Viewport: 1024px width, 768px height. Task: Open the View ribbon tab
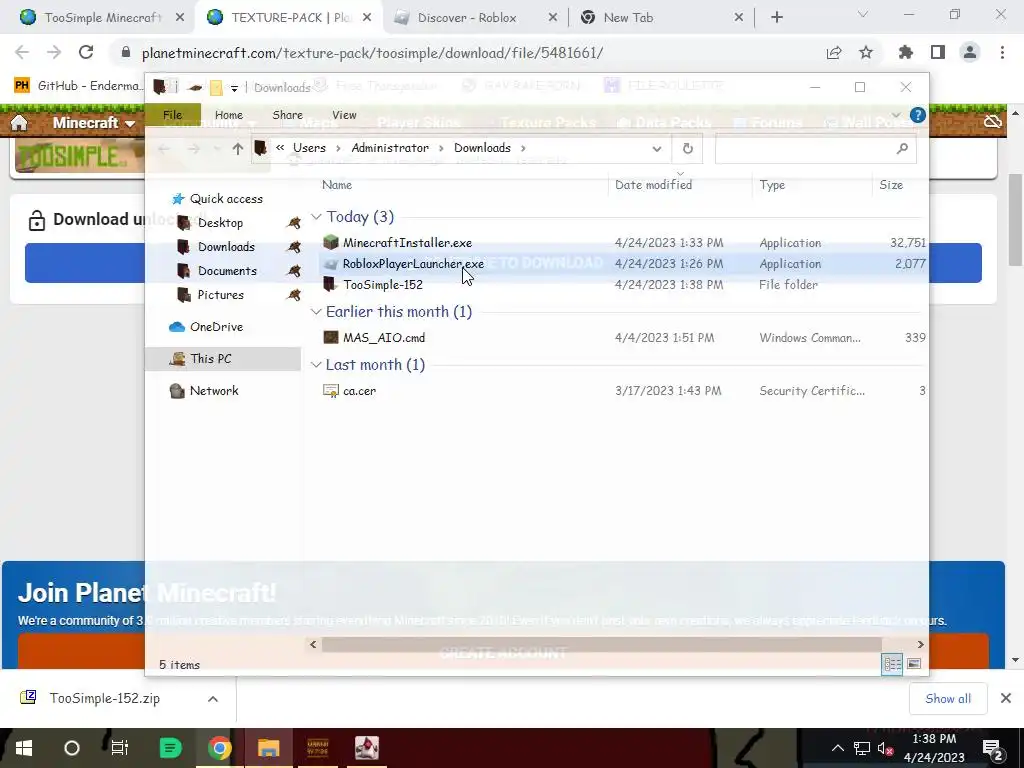(344, 115)
